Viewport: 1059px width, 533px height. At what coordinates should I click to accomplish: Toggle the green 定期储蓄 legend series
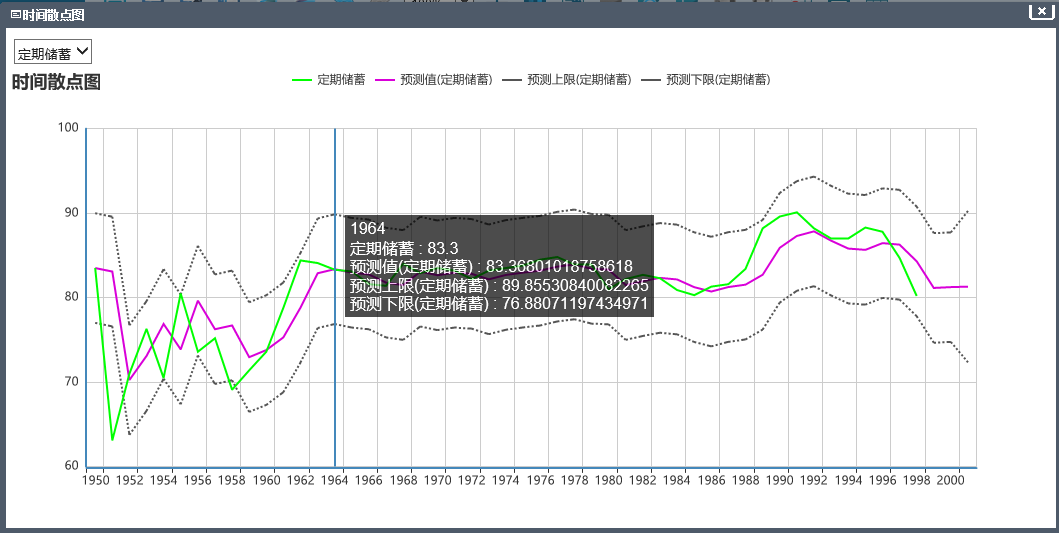pos(328,80)
